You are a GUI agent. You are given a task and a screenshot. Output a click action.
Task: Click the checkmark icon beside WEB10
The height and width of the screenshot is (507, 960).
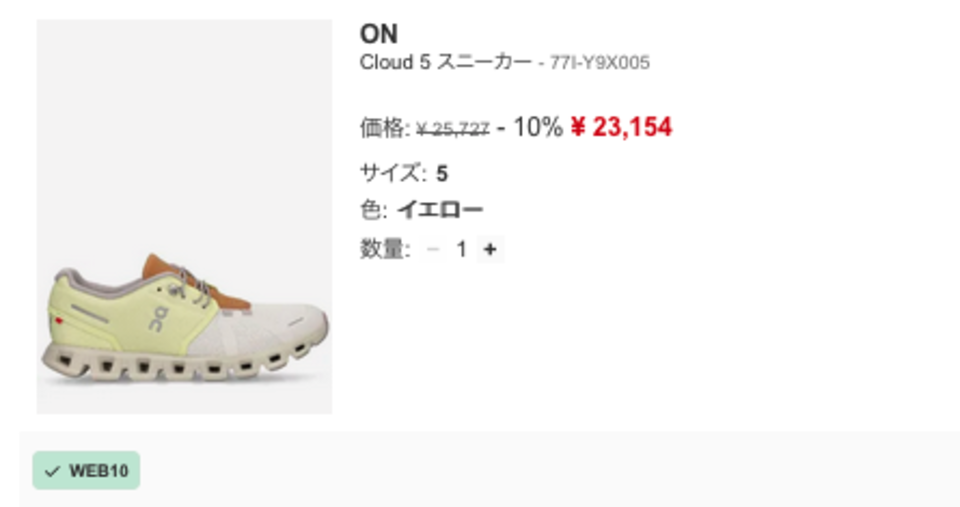(53, 471)
